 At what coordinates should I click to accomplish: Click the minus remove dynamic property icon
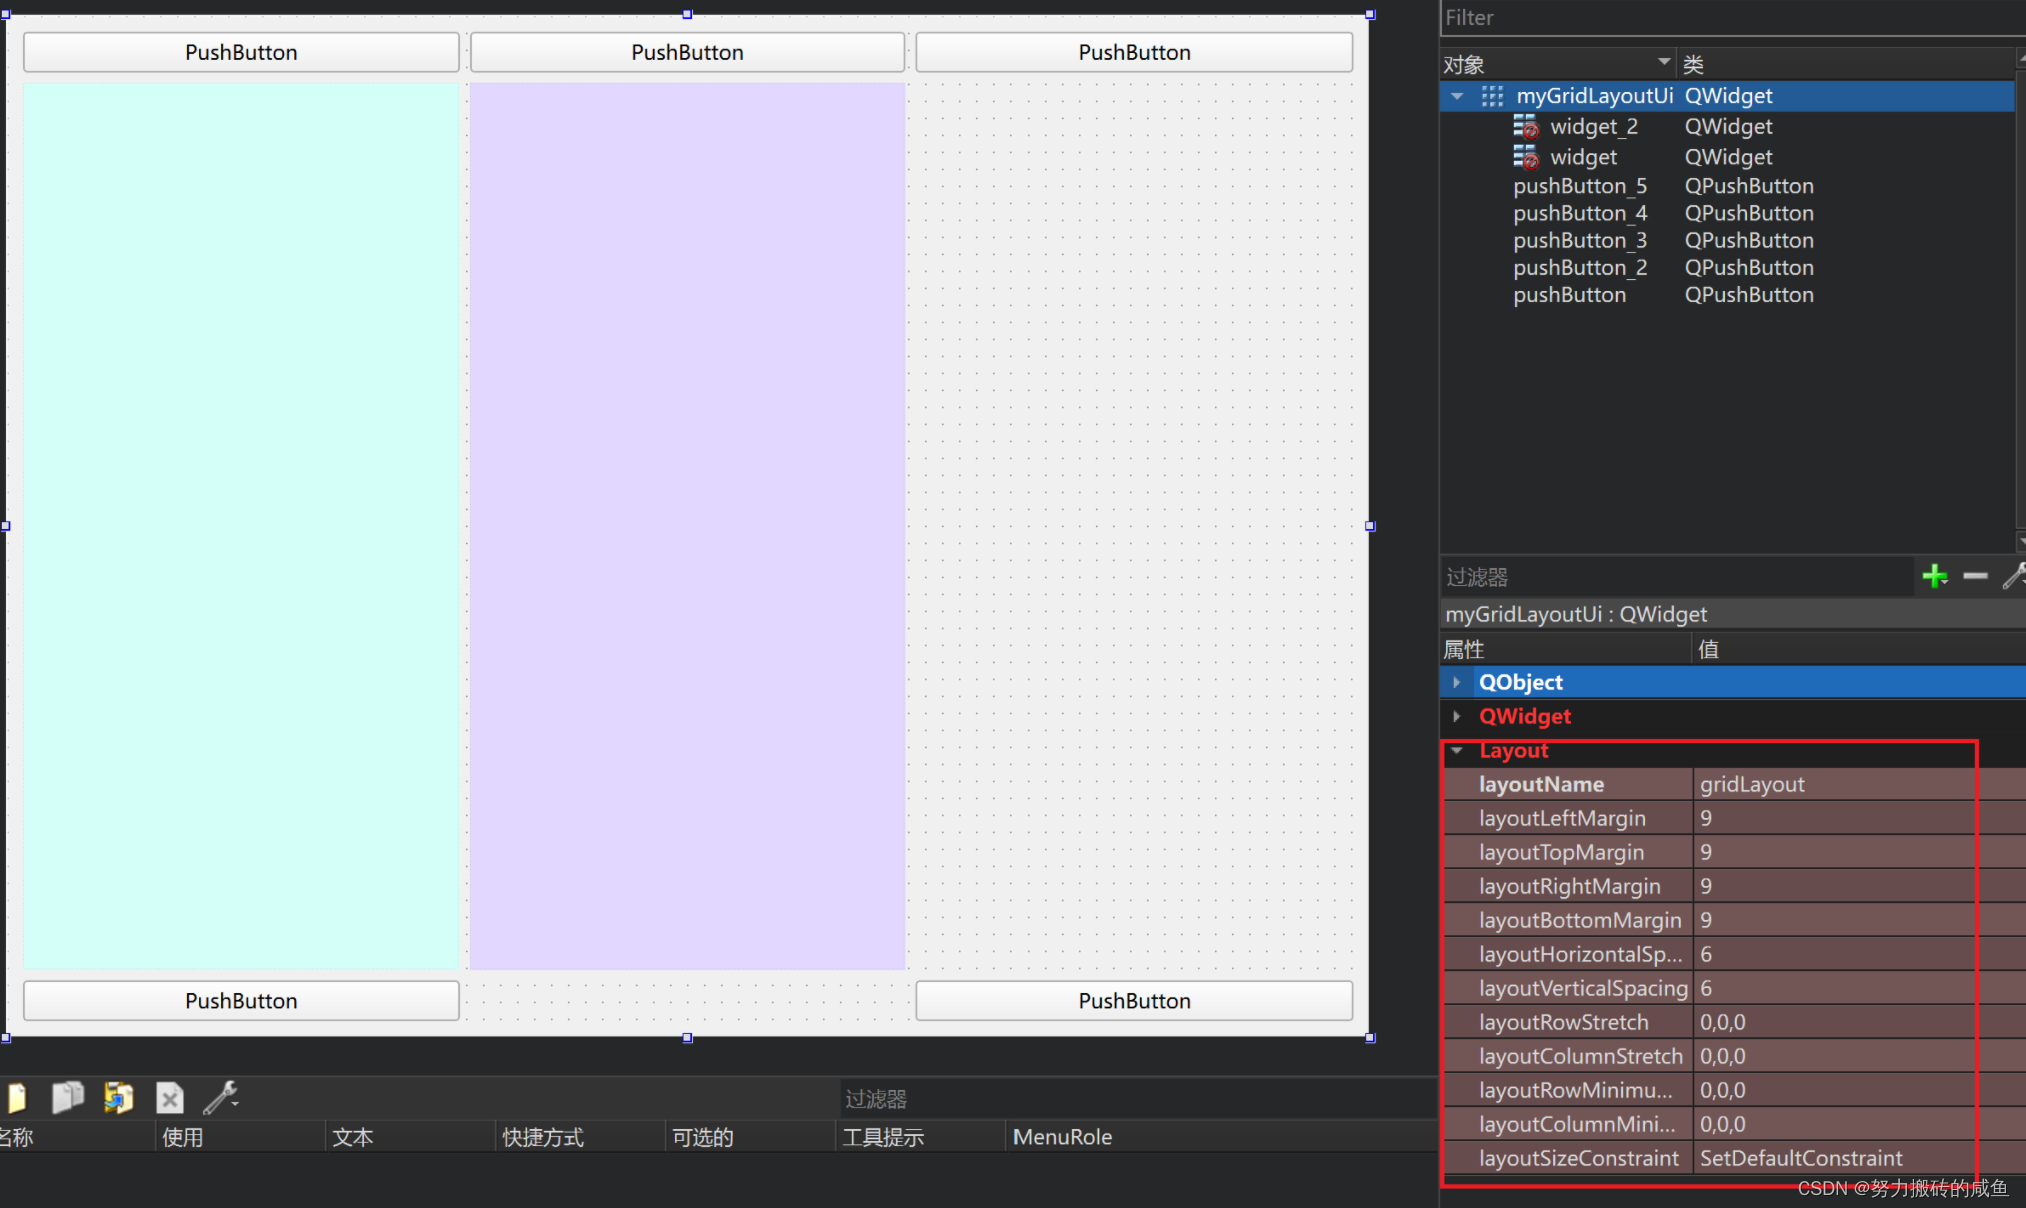coord(1974,576)
